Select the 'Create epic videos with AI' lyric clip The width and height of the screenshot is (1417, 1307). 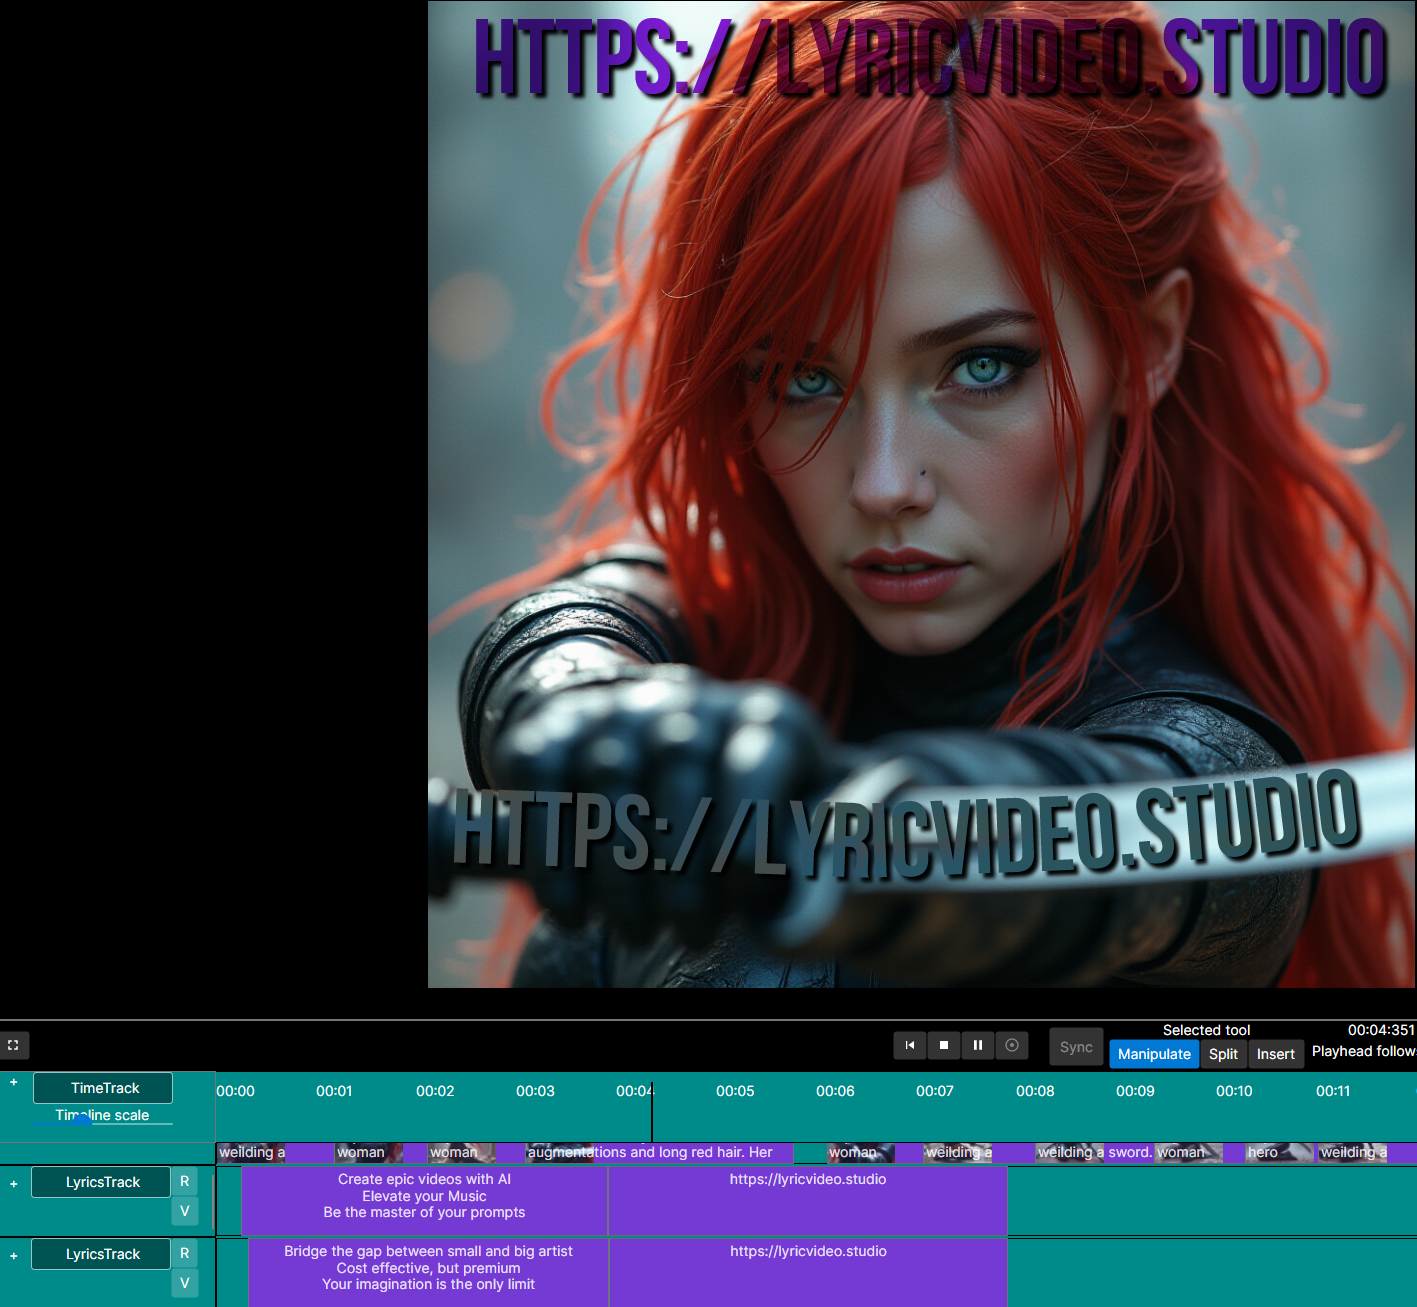tap(424, 1200)
